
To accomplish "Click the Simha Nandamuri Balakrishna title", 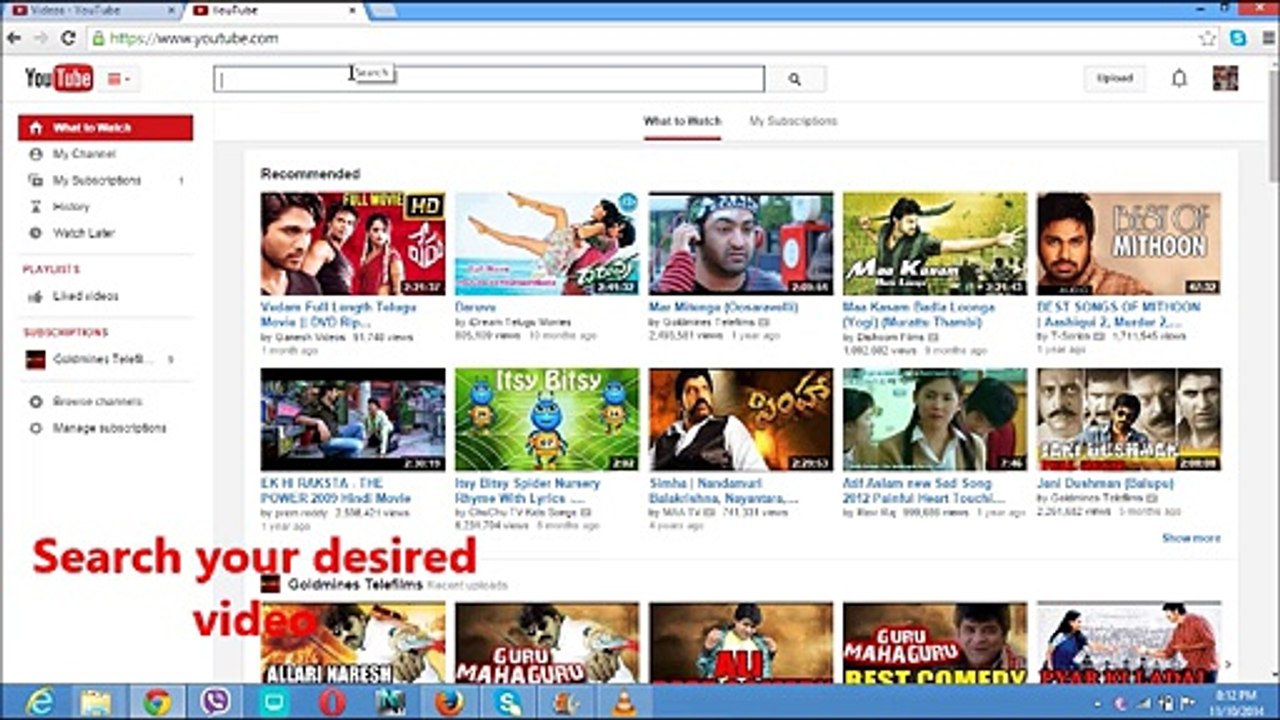I will click(724, 491).
